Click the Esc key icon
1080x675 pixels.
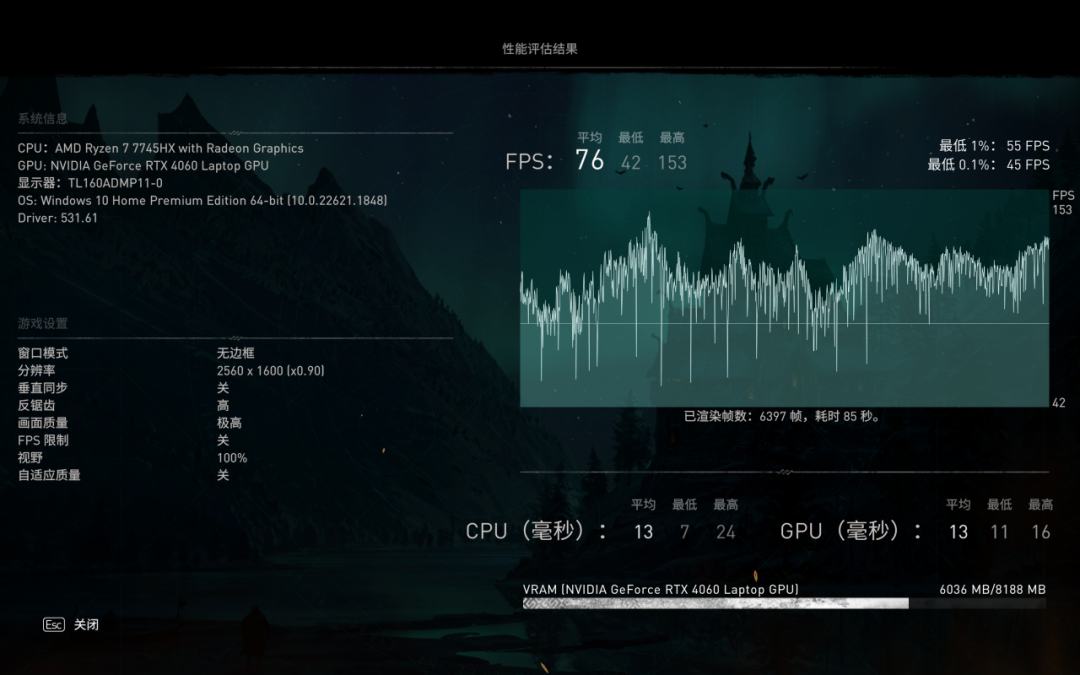point(54,625)
